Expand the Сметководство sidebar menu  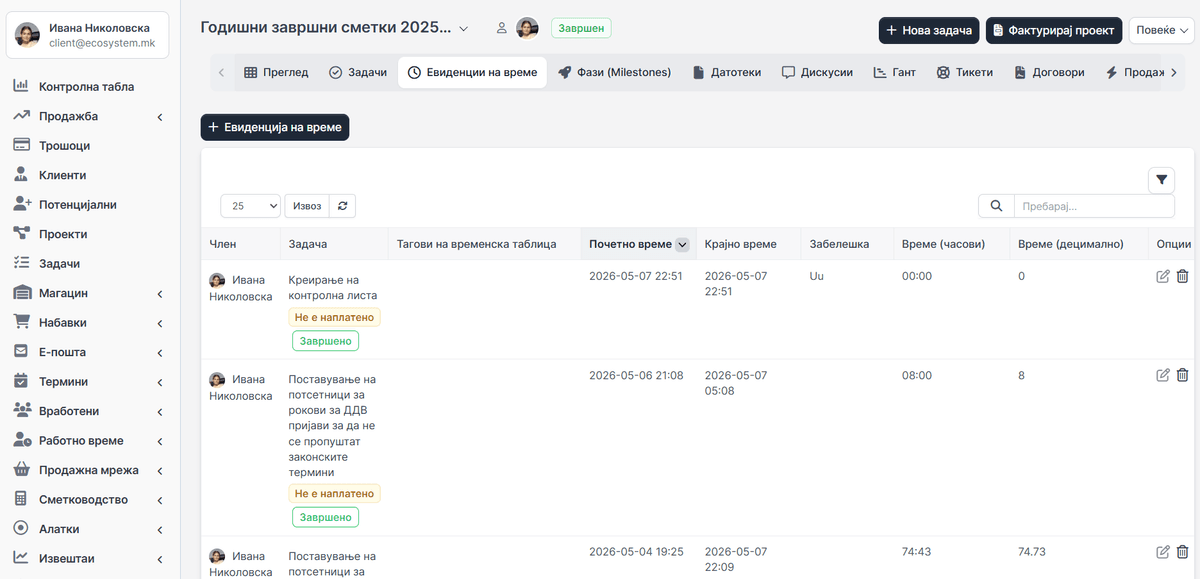pos(90,499)
